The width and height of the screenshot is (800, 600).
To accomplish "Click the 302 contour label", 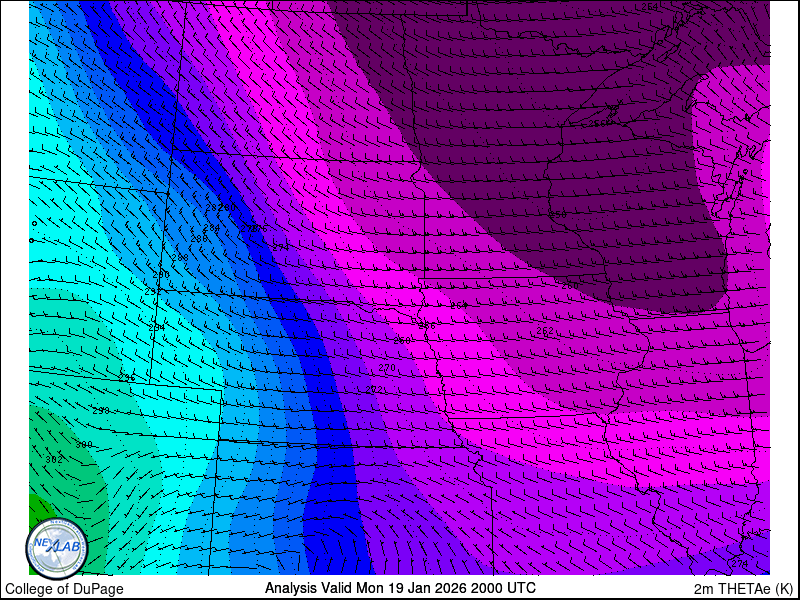I will pos(54,460).
